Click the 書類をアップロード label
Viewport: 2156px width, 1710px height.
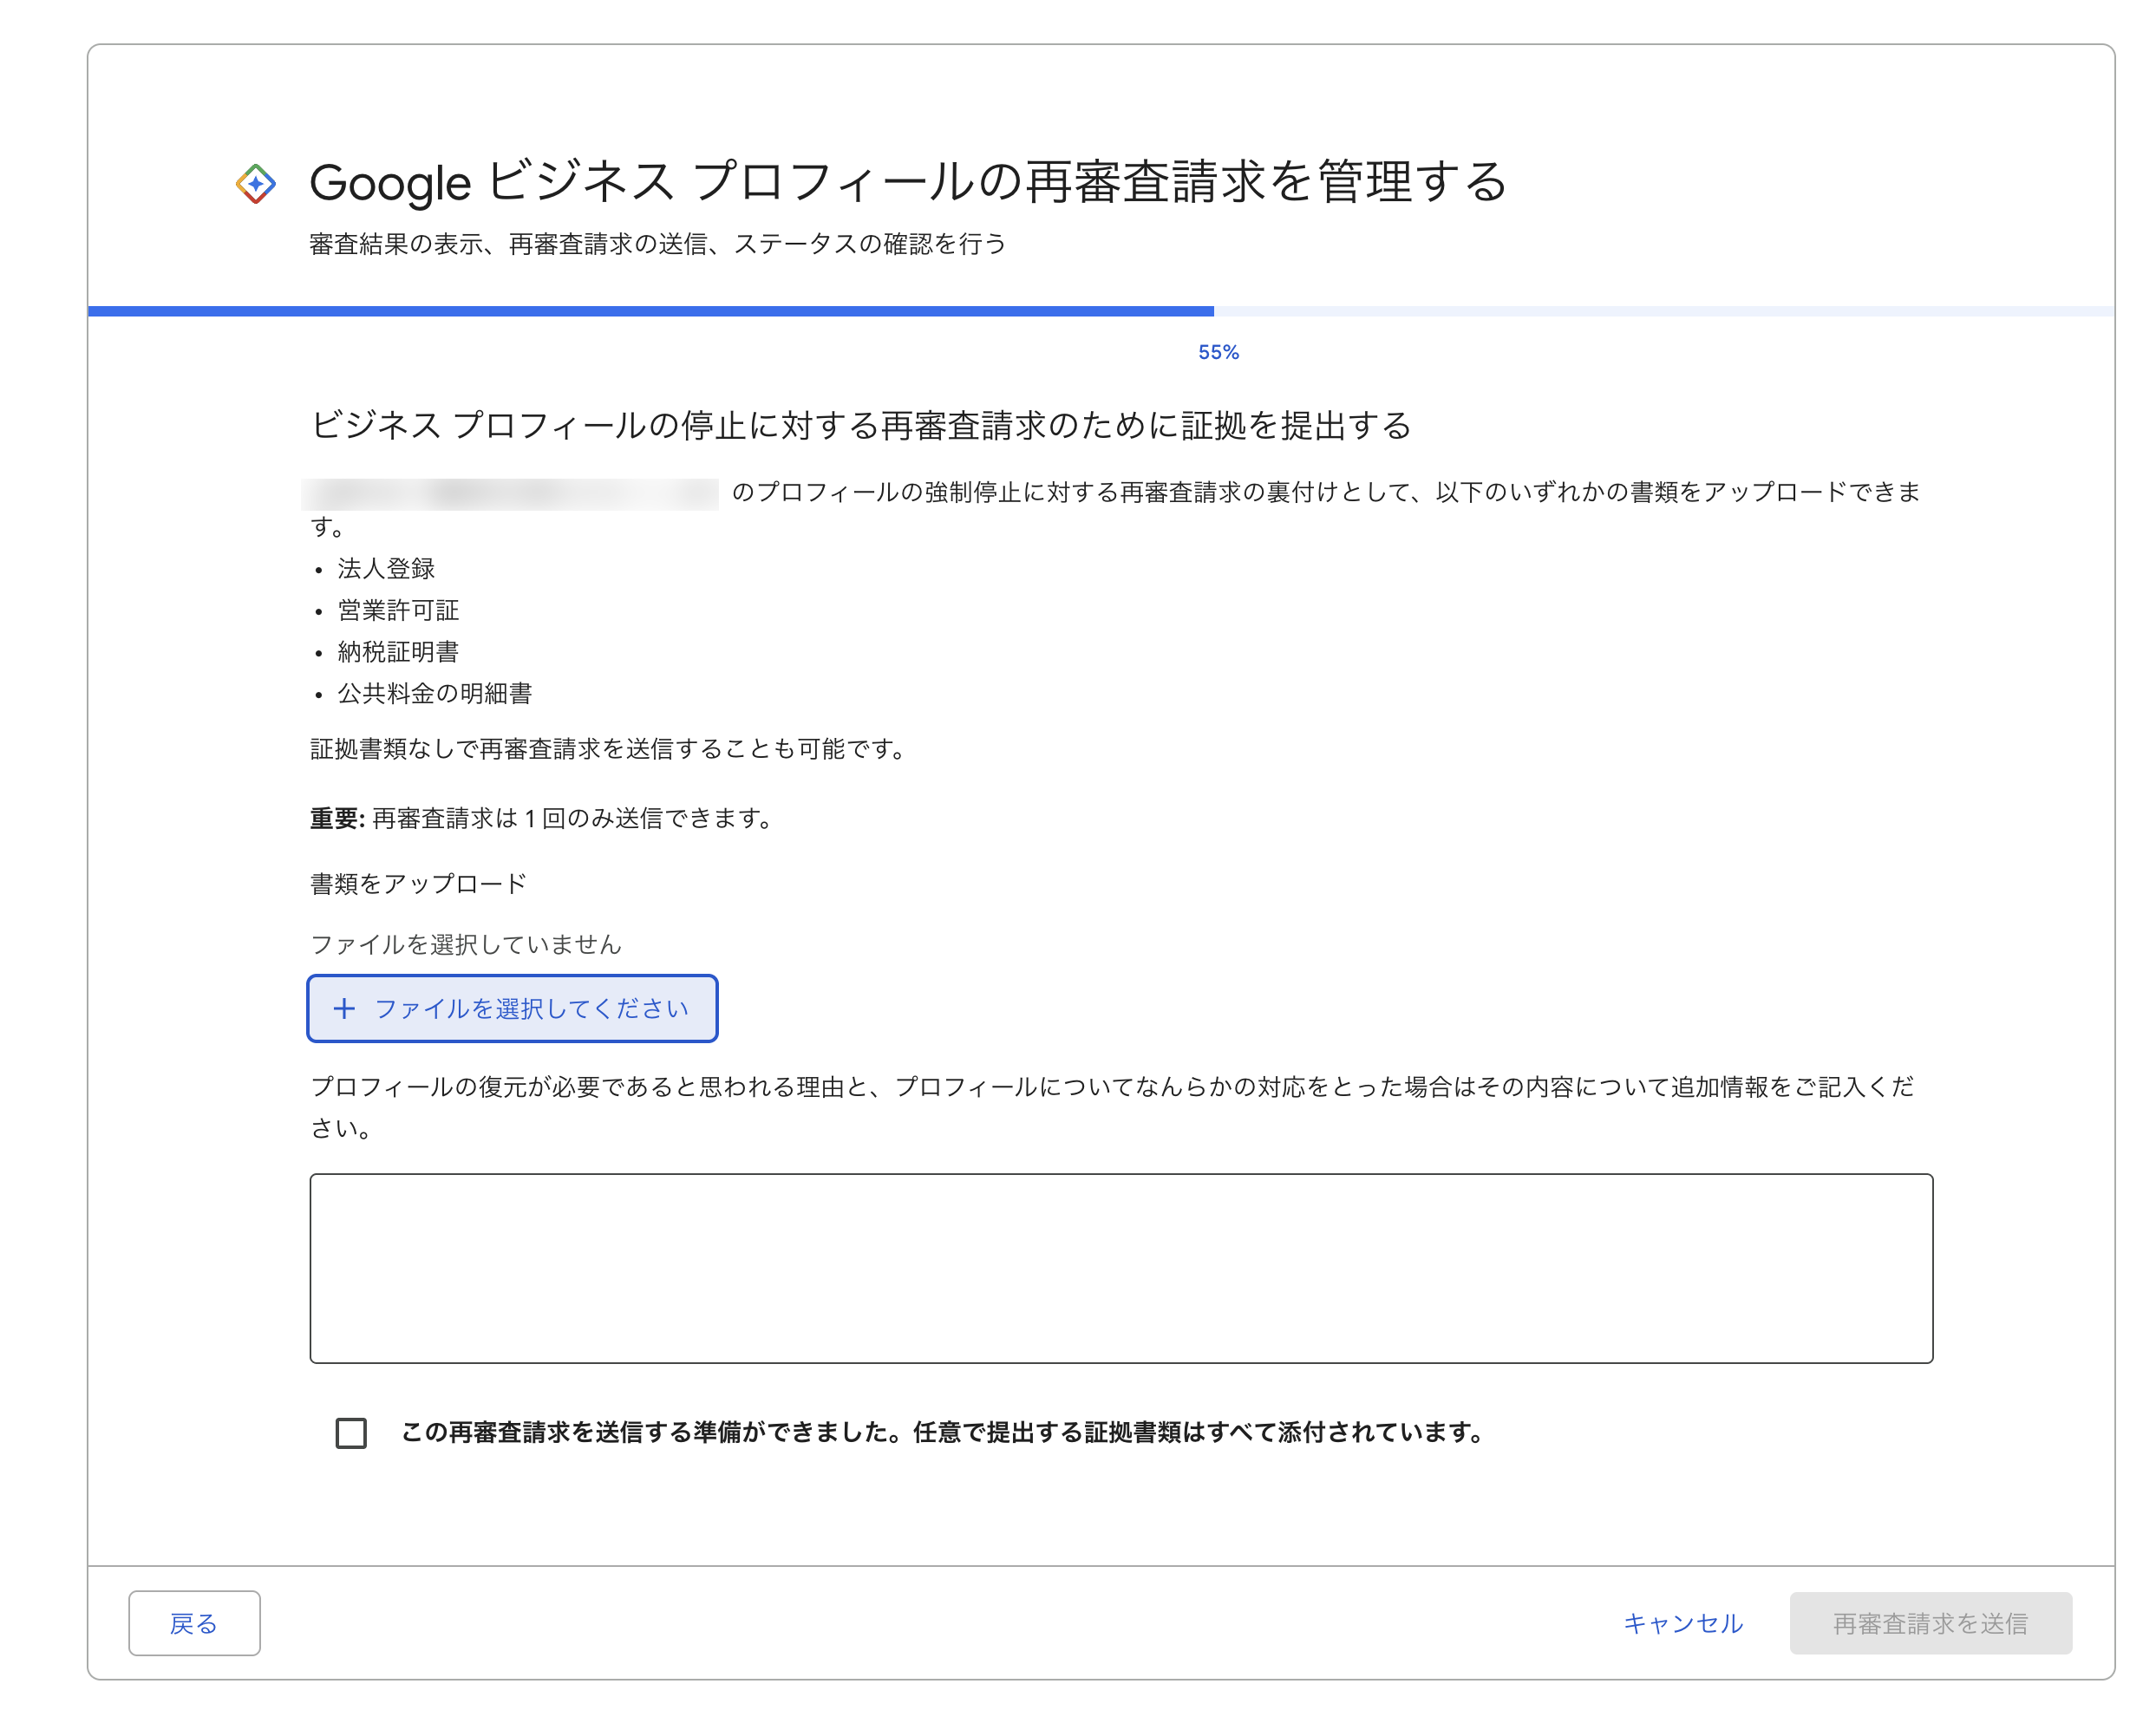point(418,883)
